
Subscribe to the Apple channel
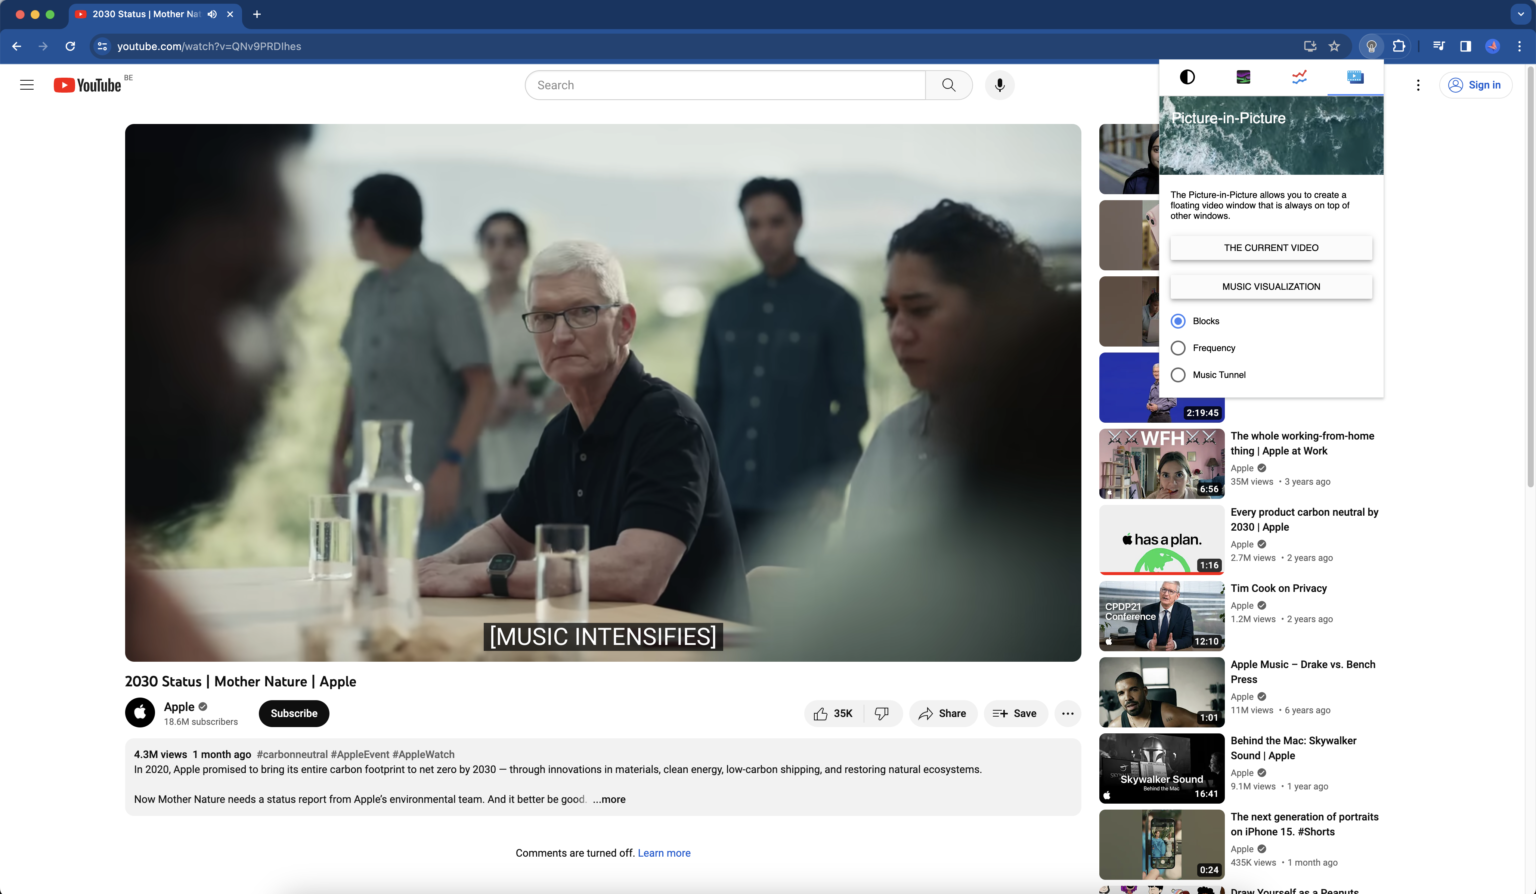(x=293, y=713)
